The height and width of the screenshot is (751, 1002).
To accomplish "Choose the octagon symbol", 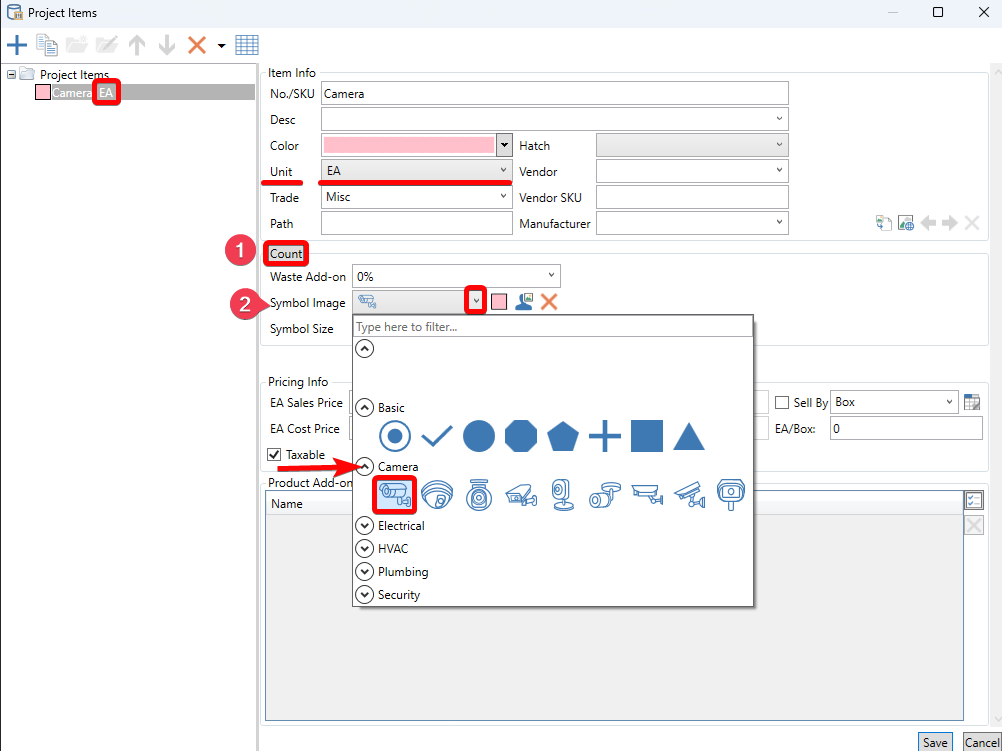I will tap(521, 437).
